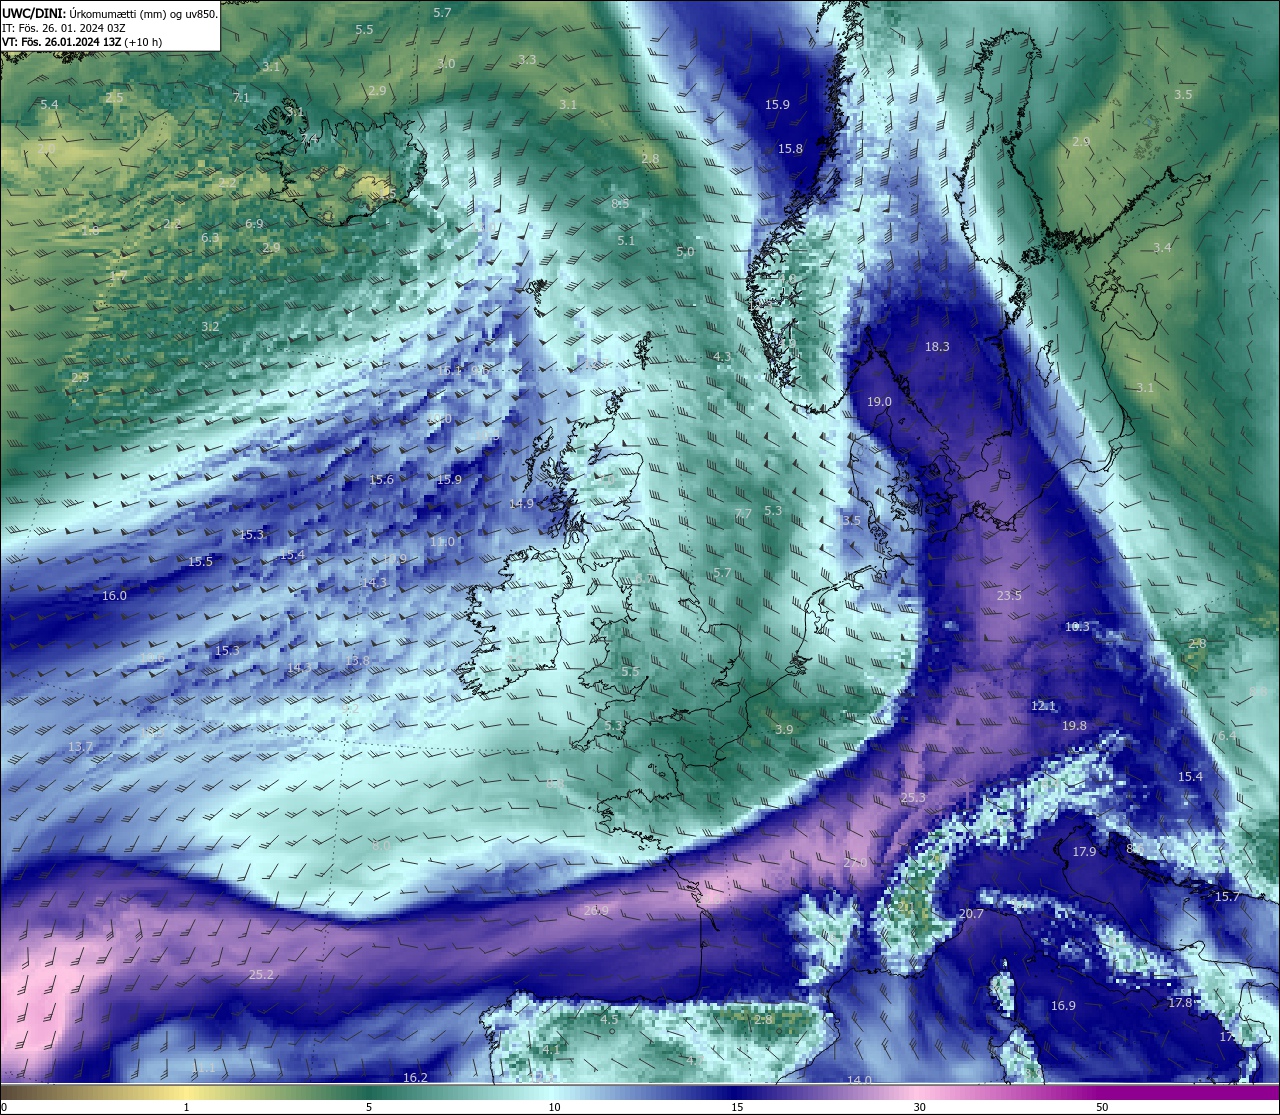
Task: Click the 7.7 value over the North Sea
Action: pyautogui.click(x=743, y=514)
